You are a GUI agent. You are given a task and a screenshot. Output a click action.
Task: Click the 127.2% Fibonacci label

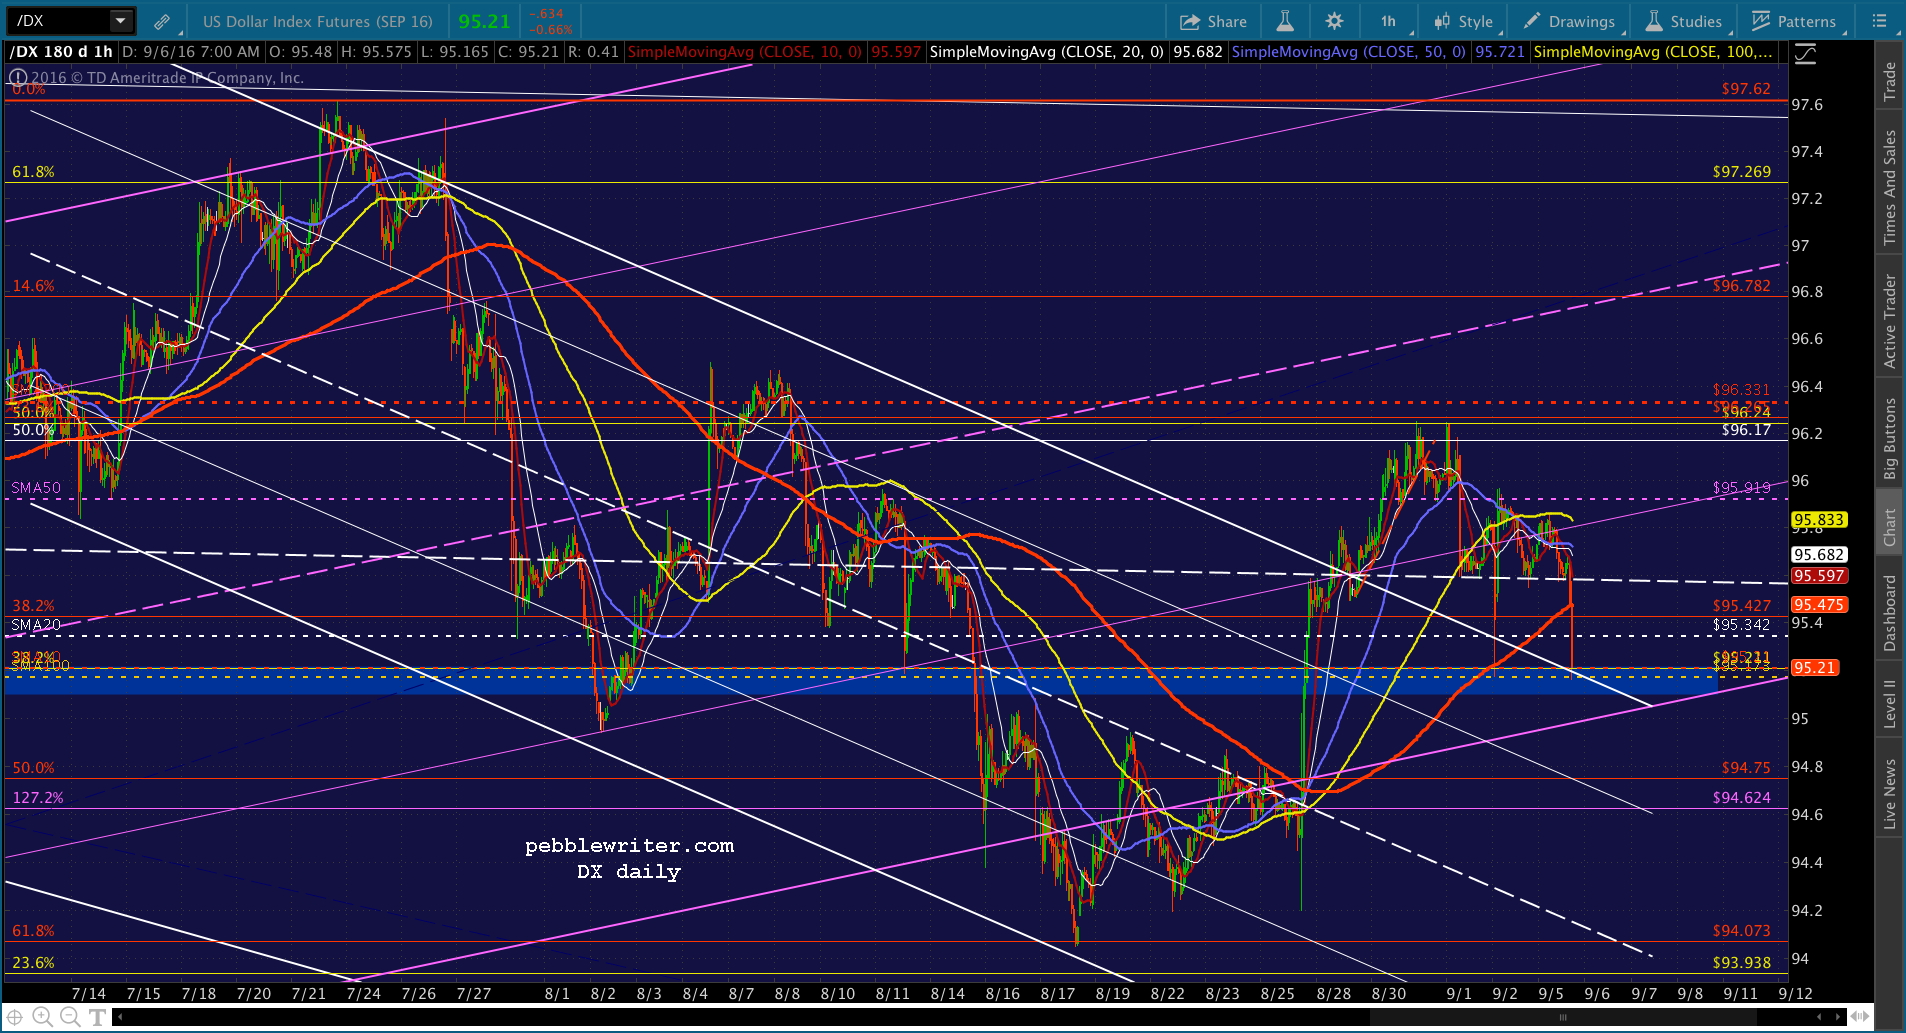click(38, 798)
